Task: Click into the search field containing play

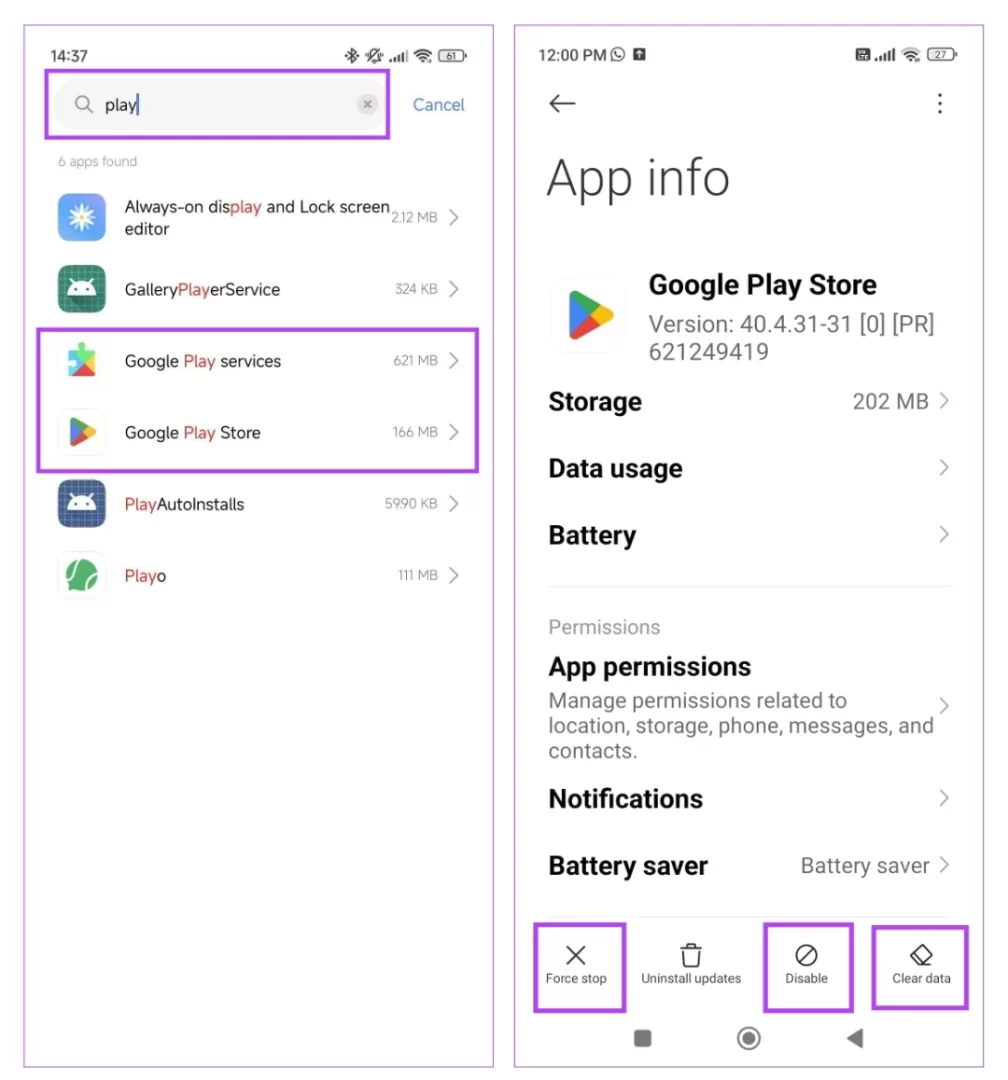Action: 218,104
